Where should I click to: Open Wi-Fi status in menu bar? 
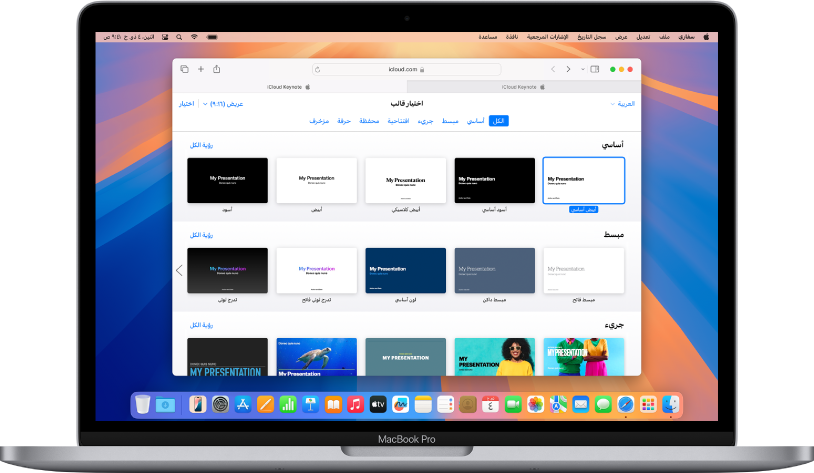194,37
